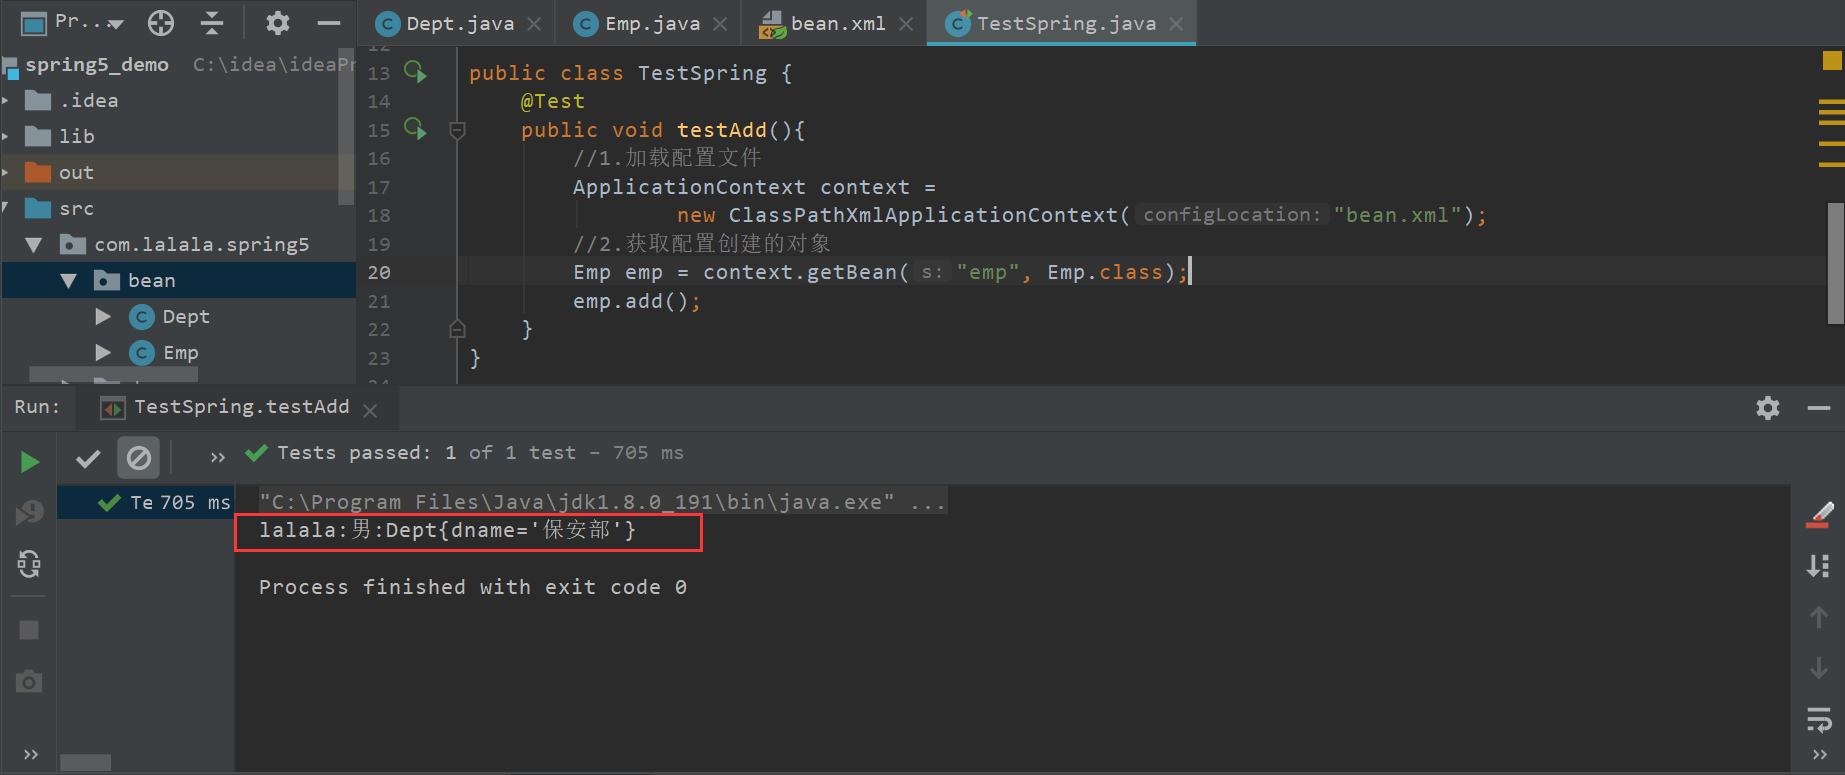The width and height of the screenshot is (1845, 775).
Task: Select the Dept class in tree
Action: click(186, 317)
